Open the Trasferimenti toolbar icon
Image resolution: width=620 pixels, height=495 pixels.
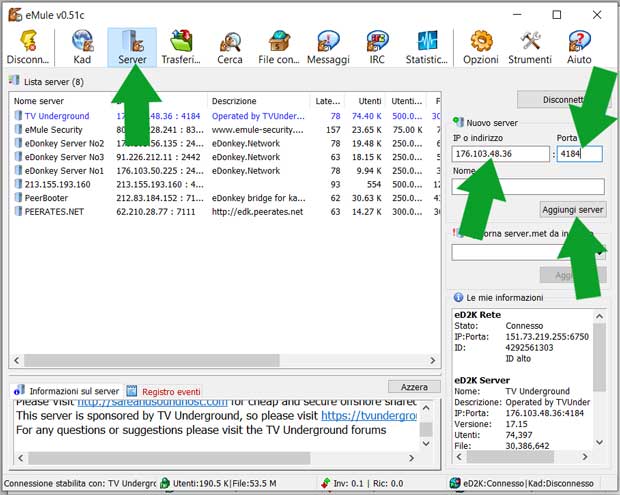181,47
